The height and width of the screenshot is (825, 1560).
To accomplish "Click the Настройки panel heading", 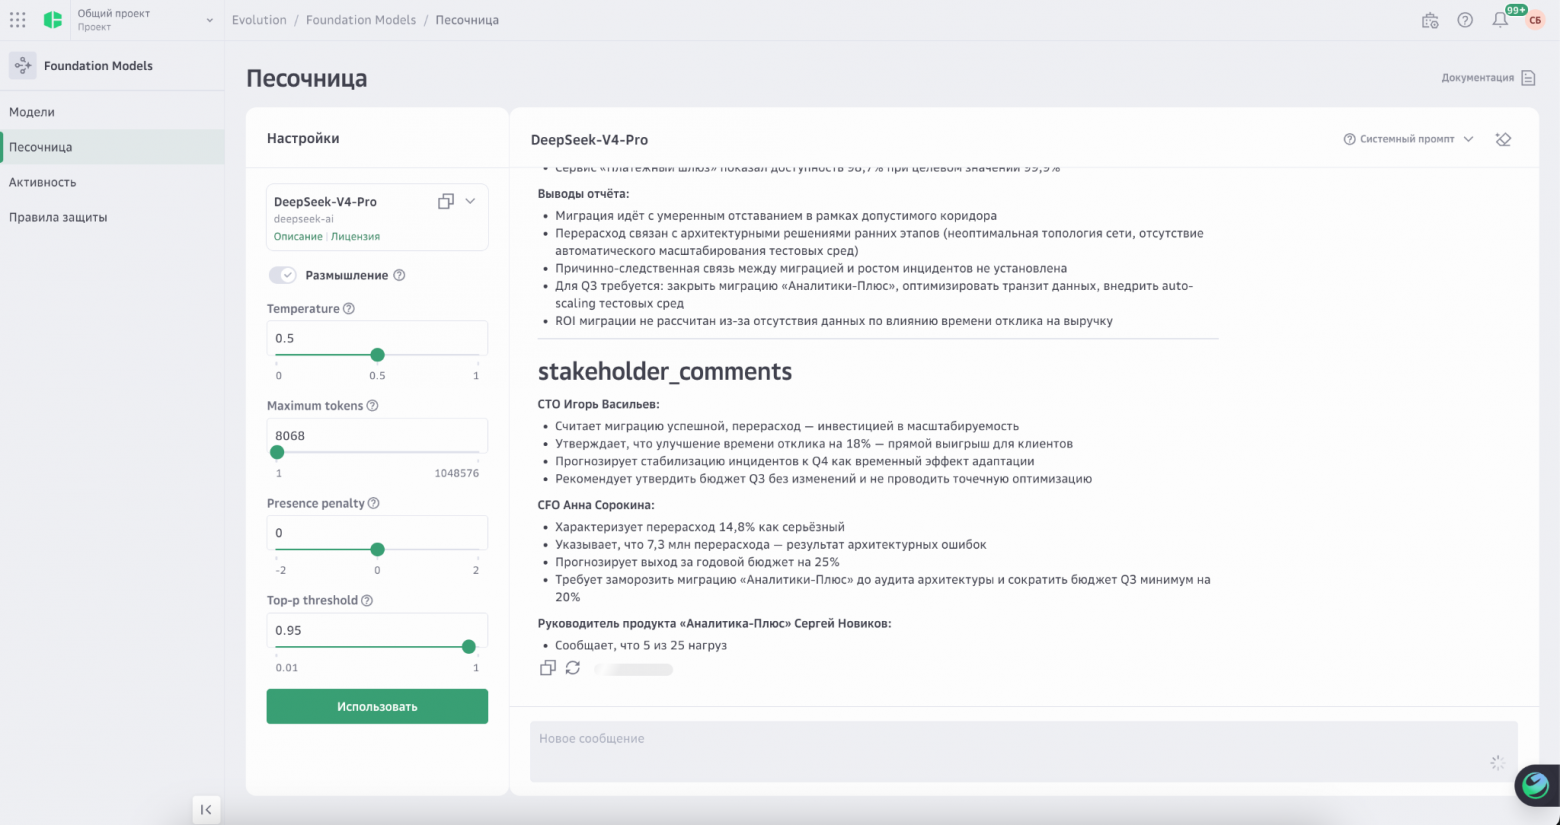I will 303,139.
